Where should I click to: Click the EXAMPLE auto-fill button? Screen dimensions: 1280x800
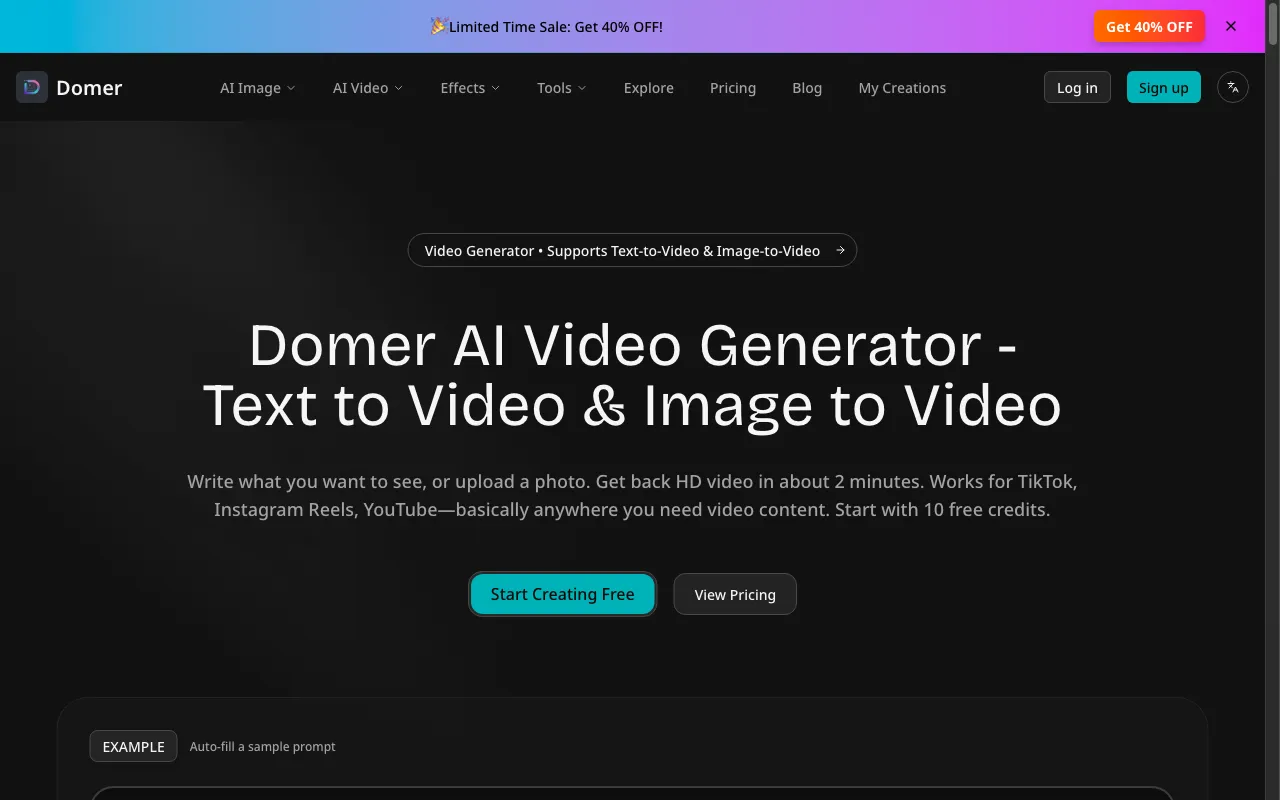click(x=133, y=746)
